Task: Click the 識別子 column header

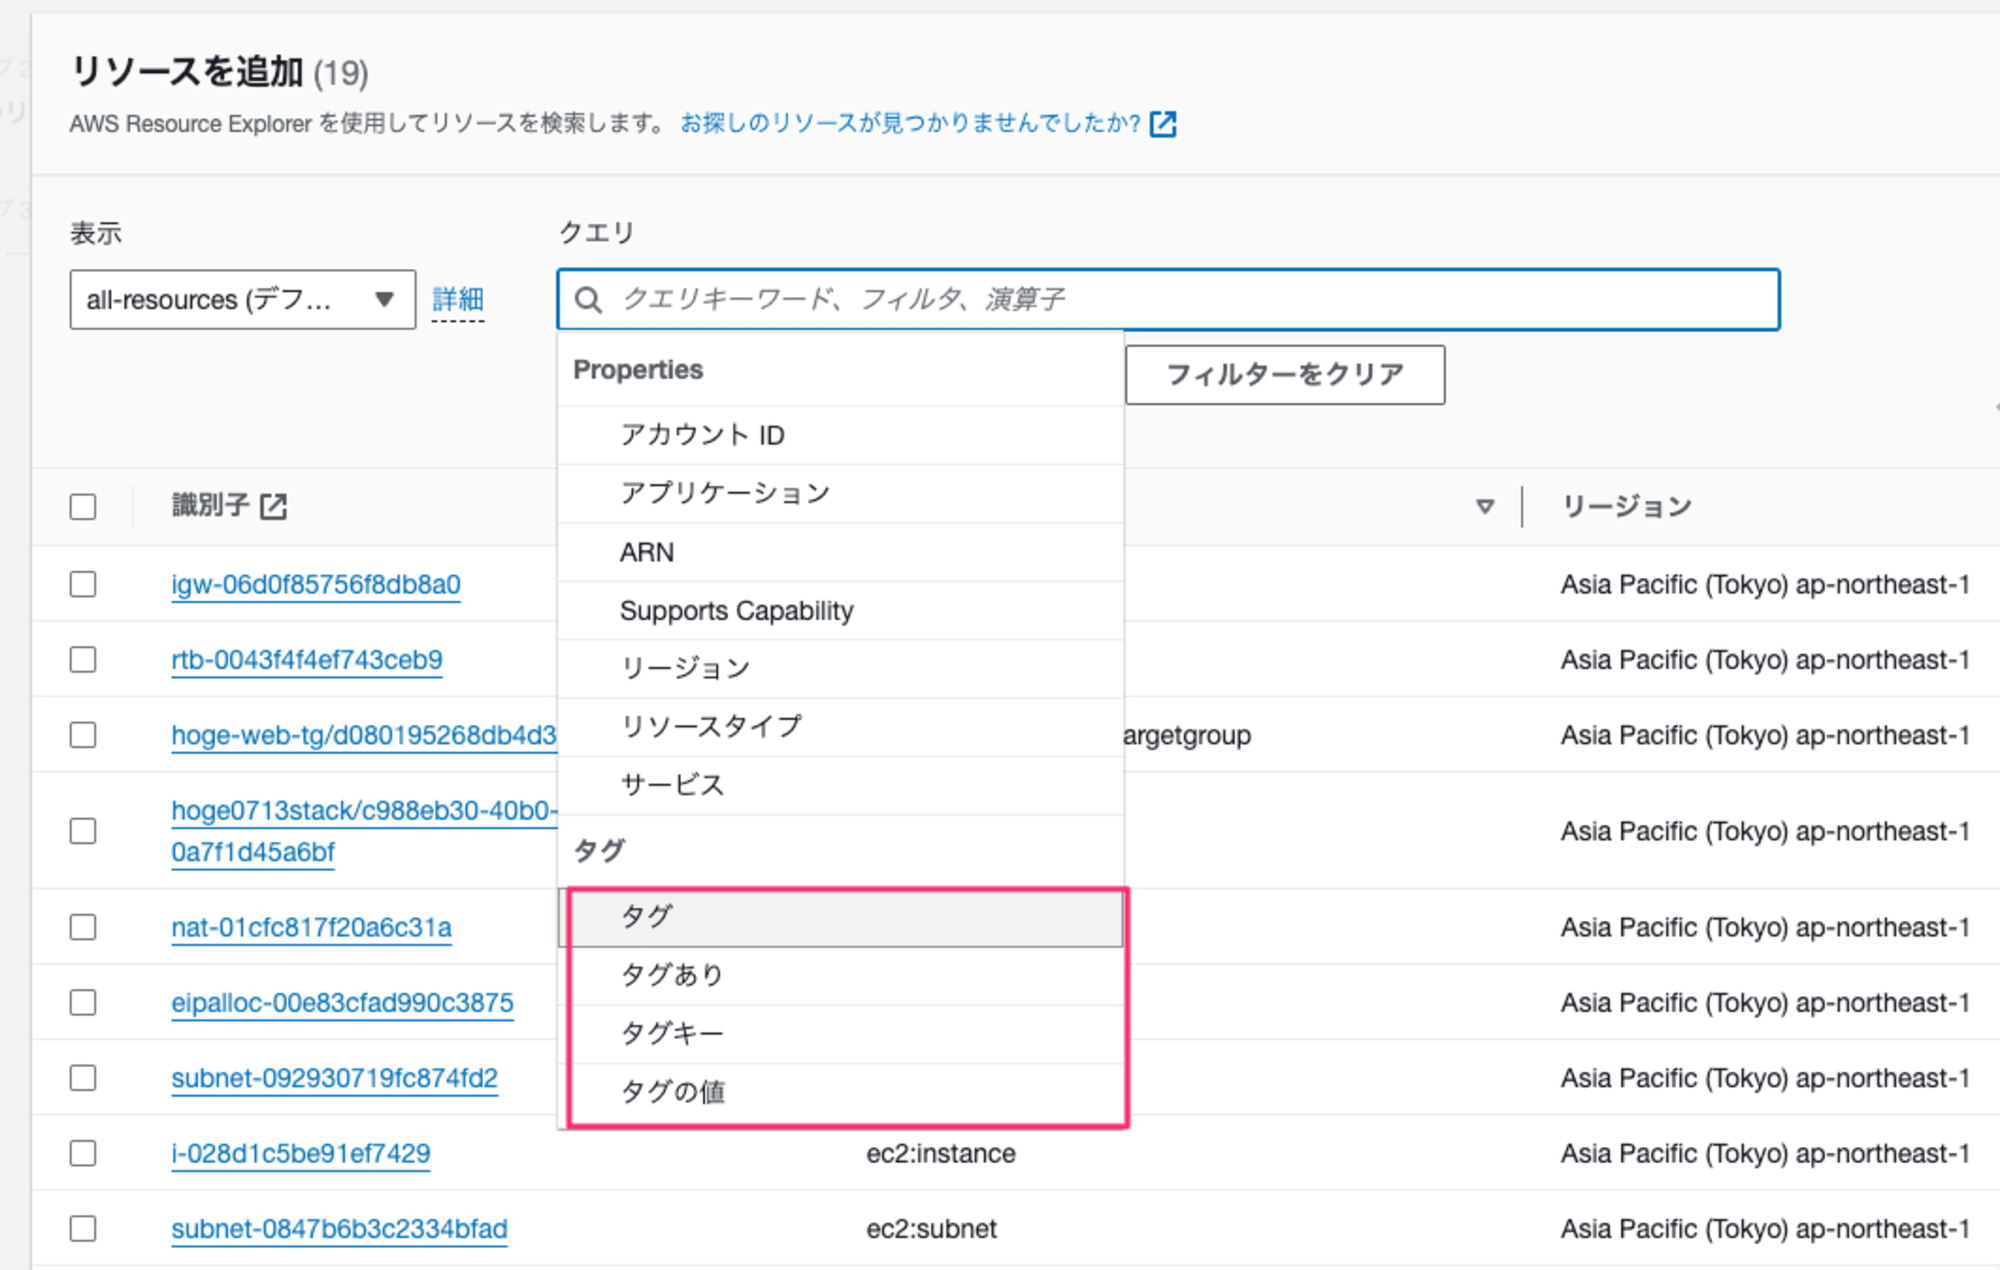Action: point(211,506)
